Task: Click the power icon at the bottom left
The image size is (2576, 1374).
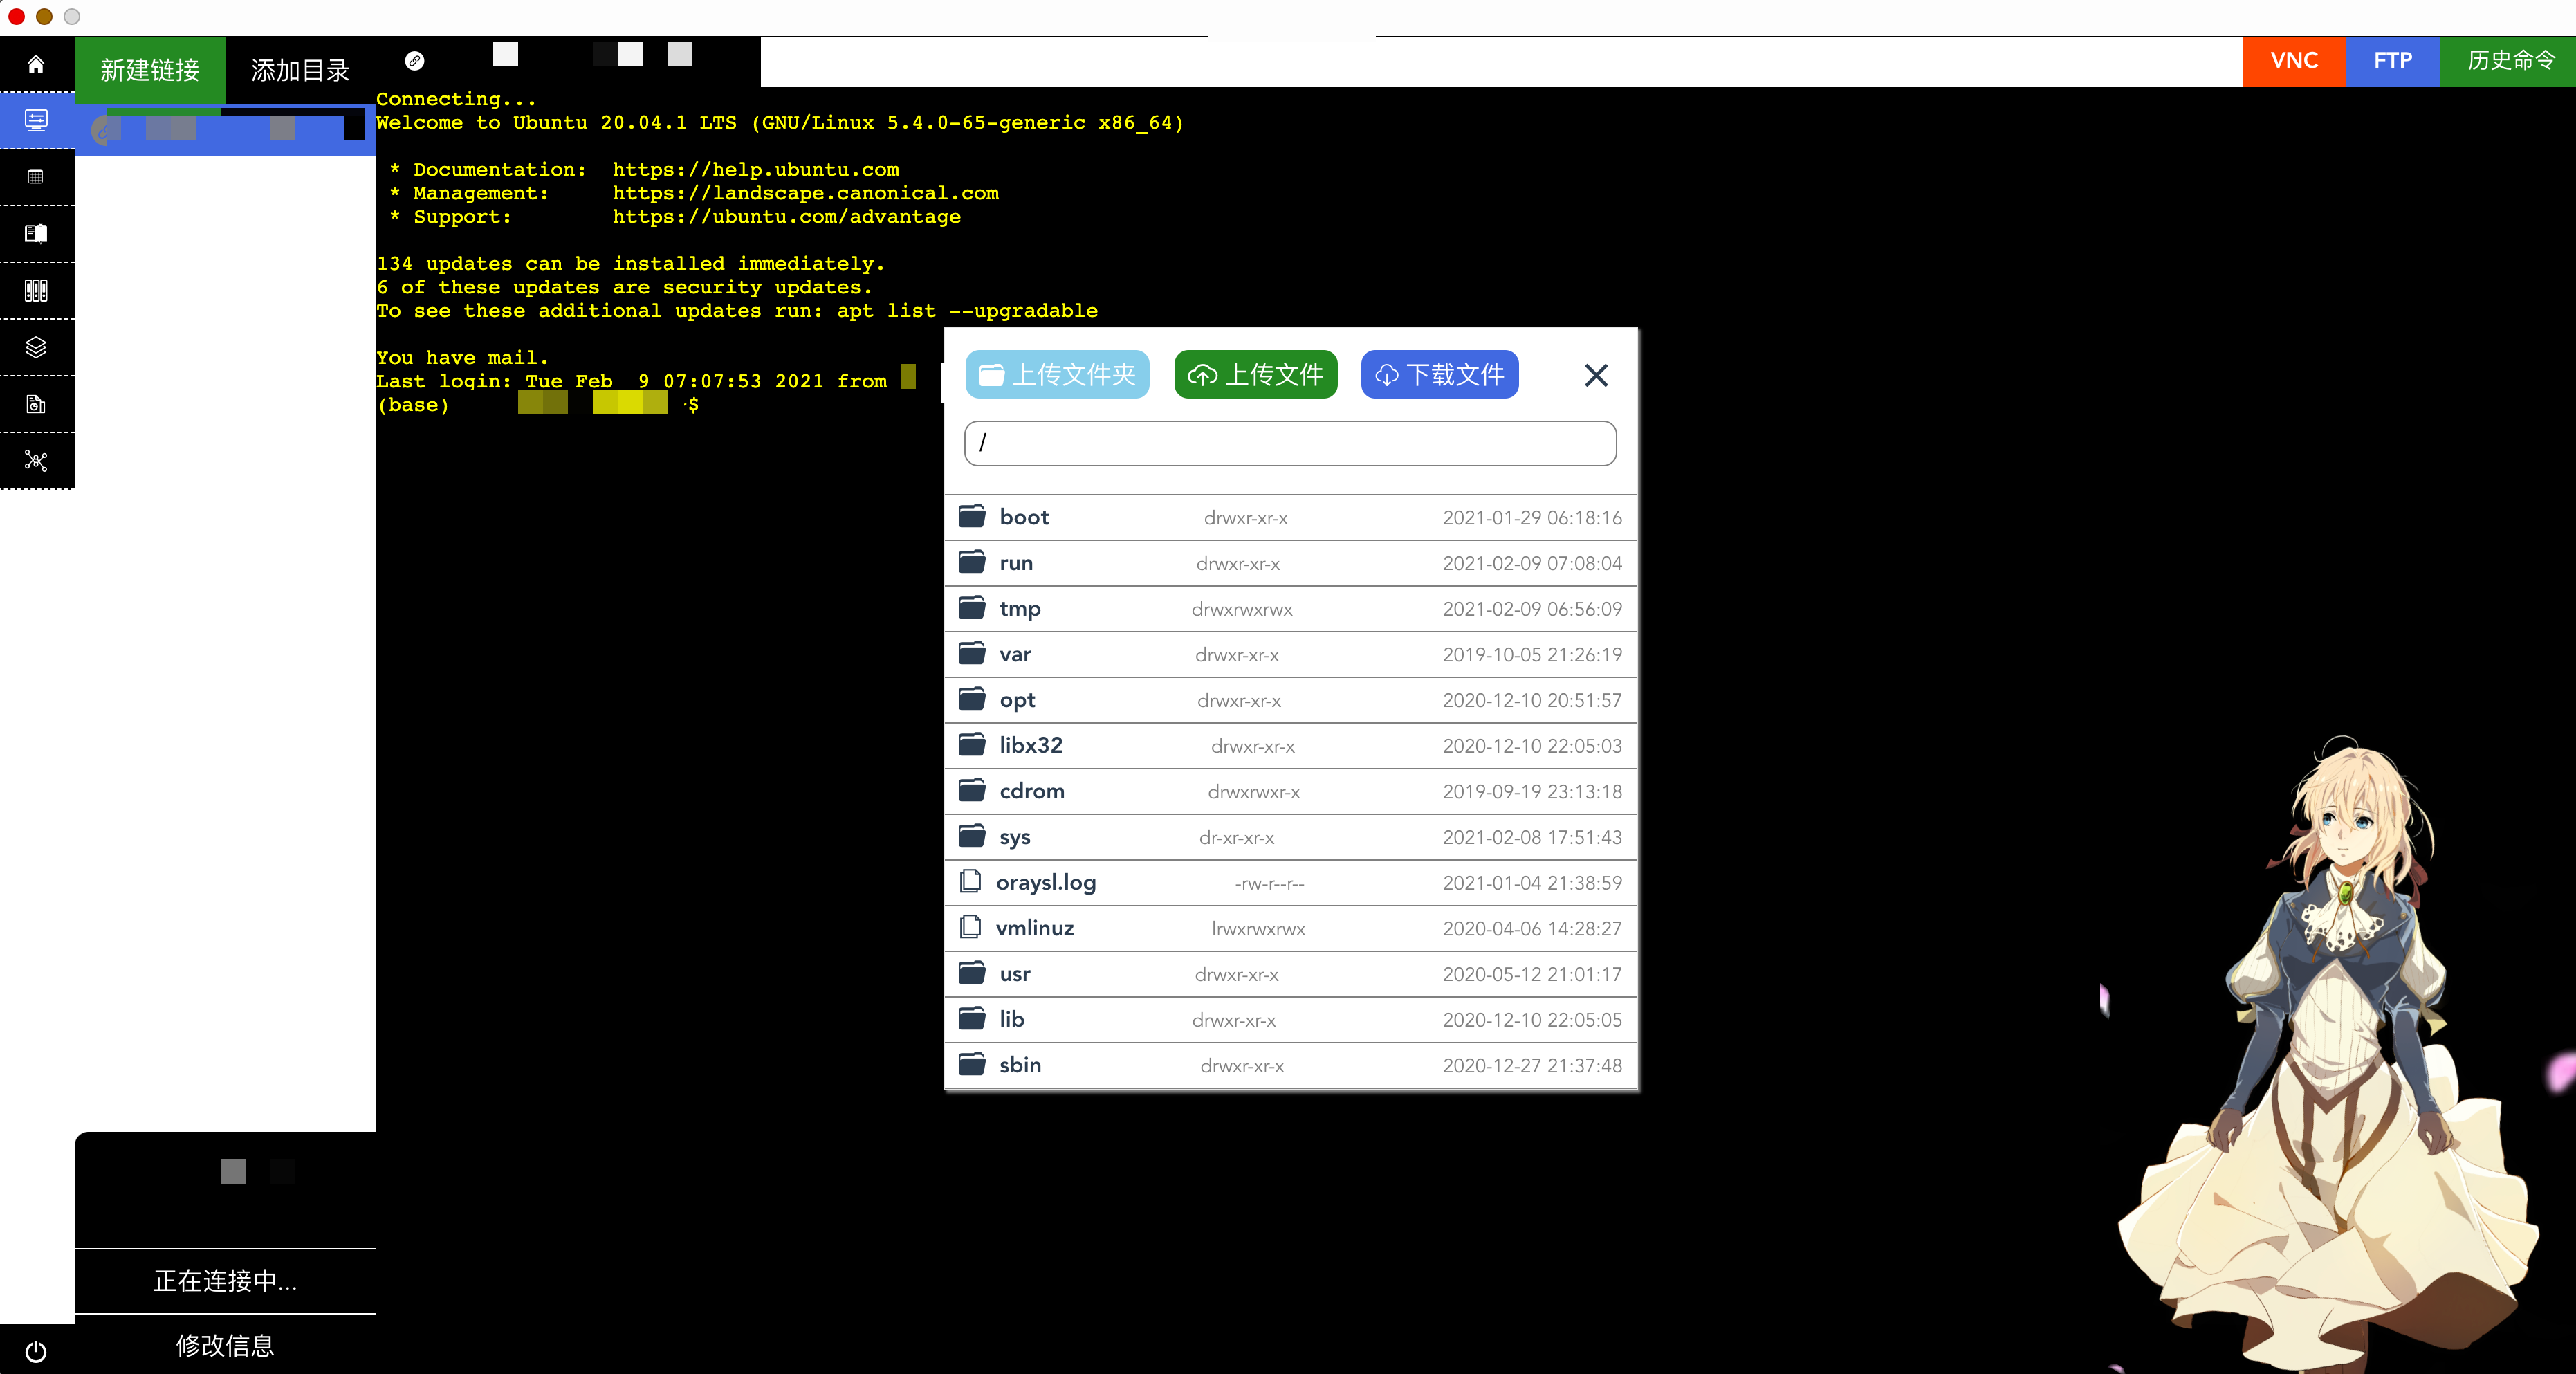Action: (36, 1351)
